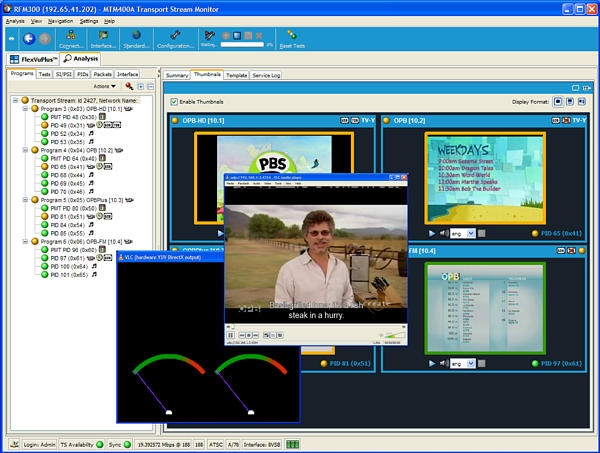Screen dimensions: 600x453
Task: Select PID 68 (0x44) audio row
Action: 67,175
